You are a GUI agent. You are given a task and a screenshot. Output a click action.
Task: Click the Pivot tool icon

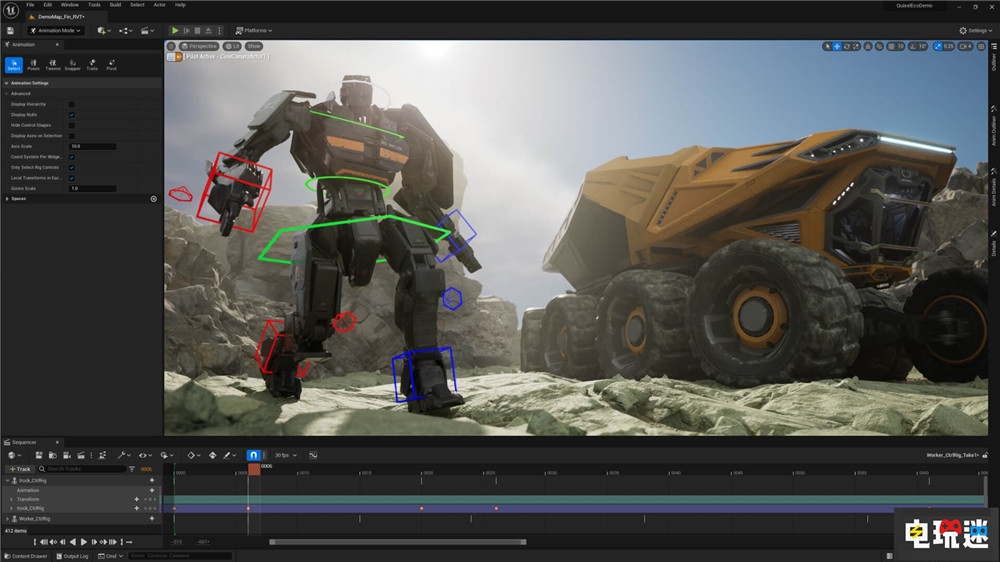(x=111, y=65)
